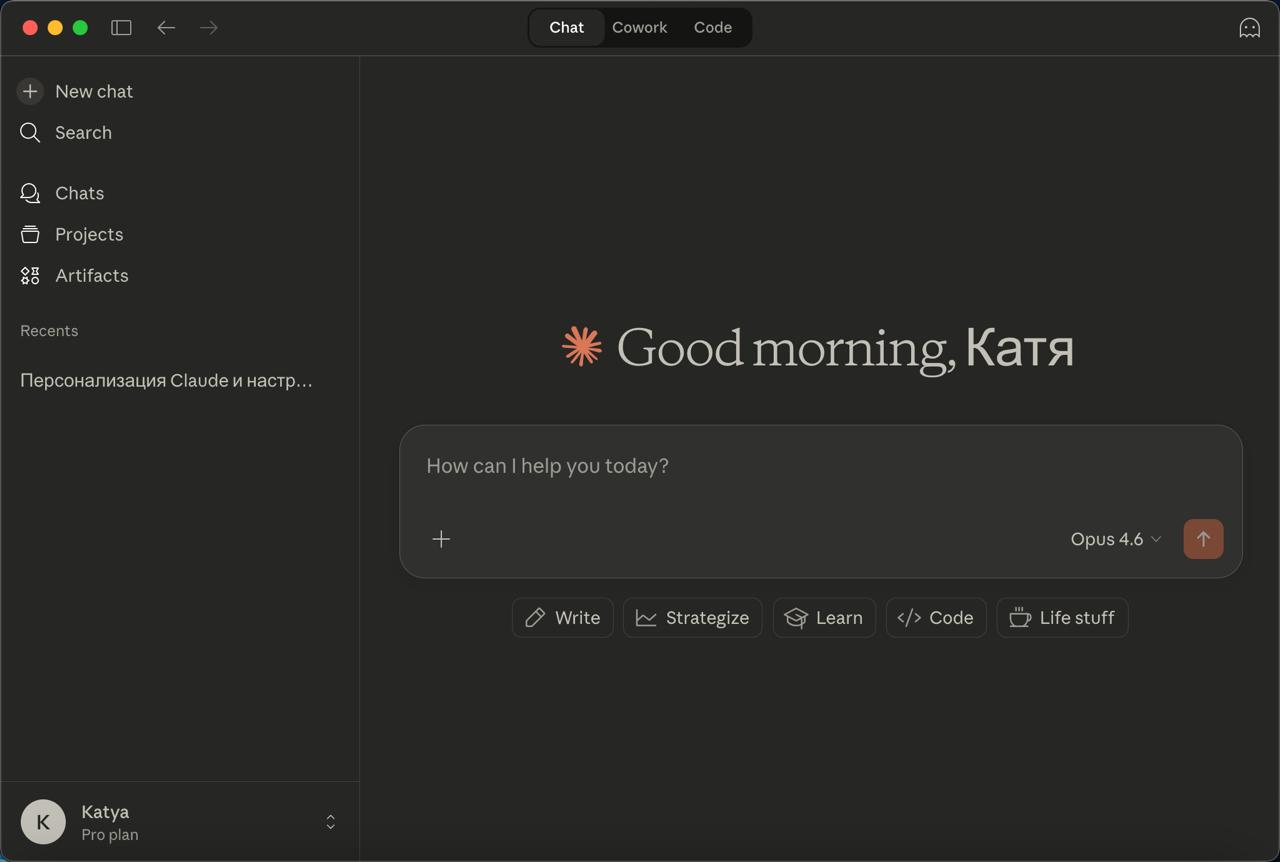
Task: Click the Pro plan label
Action: 110,835
